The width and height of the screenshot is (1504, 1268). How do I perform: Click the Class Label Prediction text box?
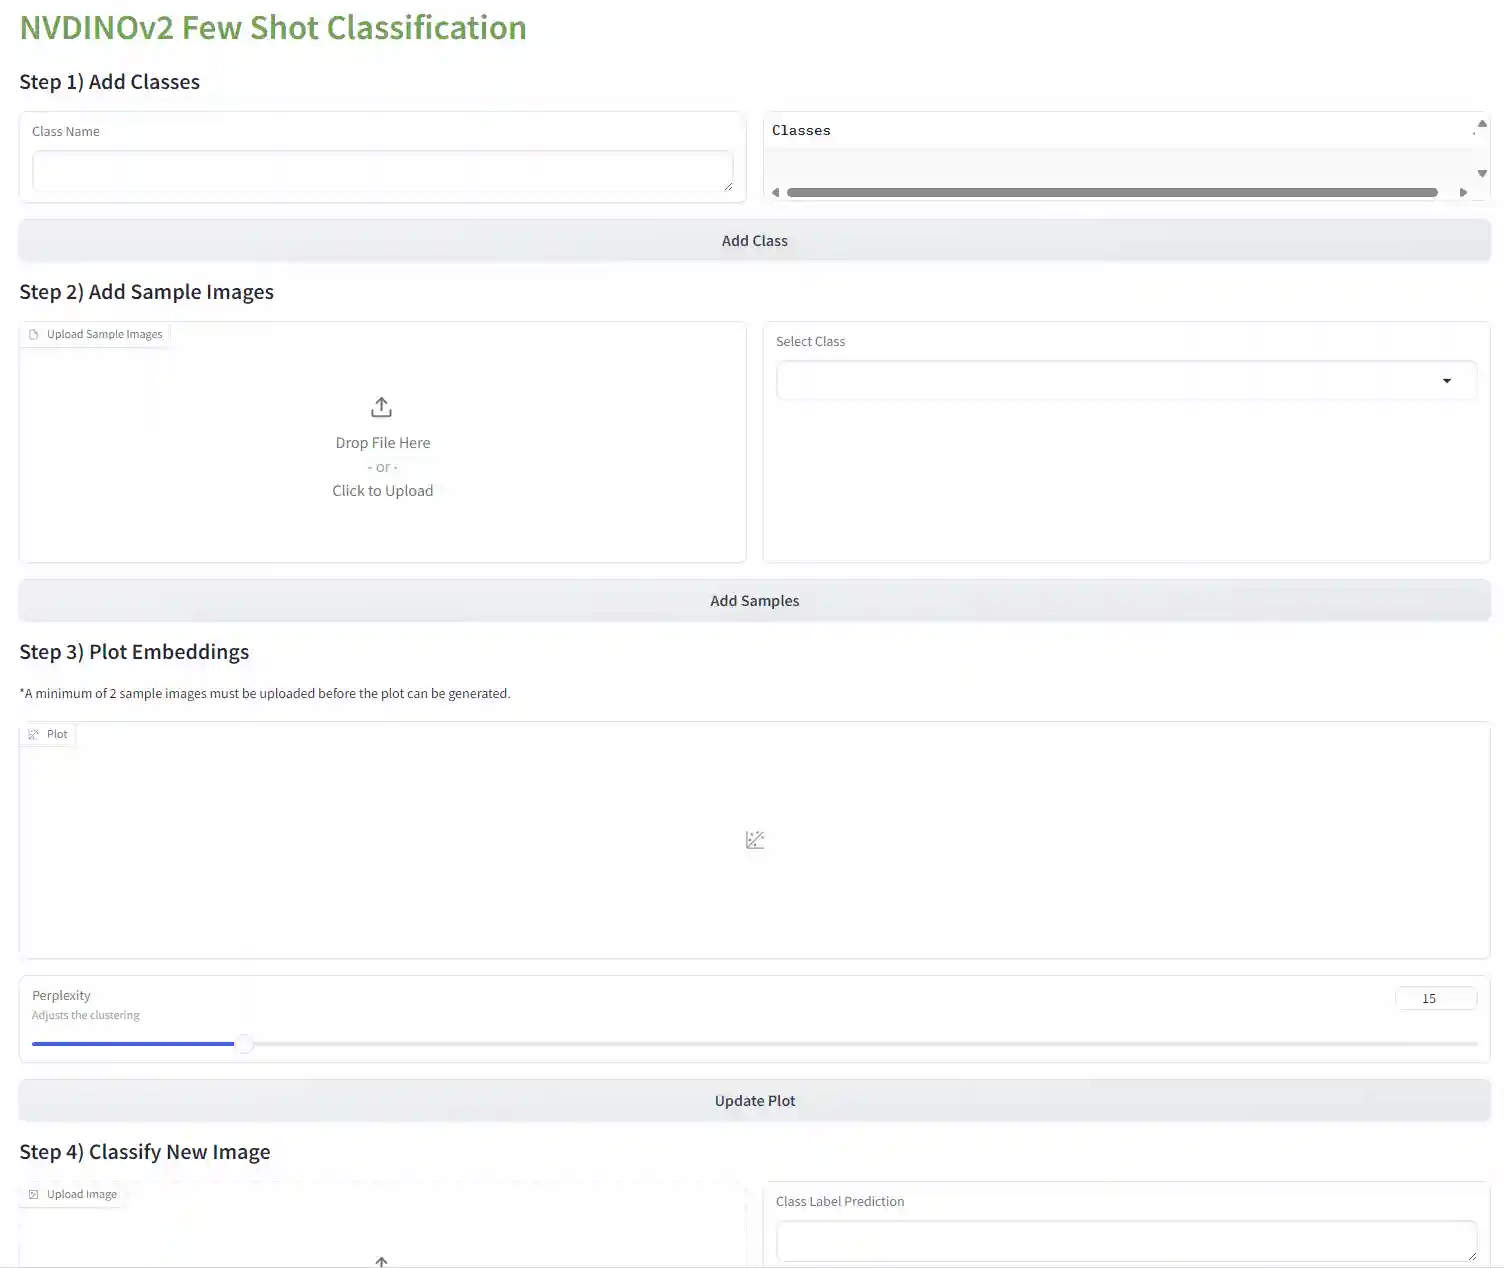click(x=1126, y=1241)
